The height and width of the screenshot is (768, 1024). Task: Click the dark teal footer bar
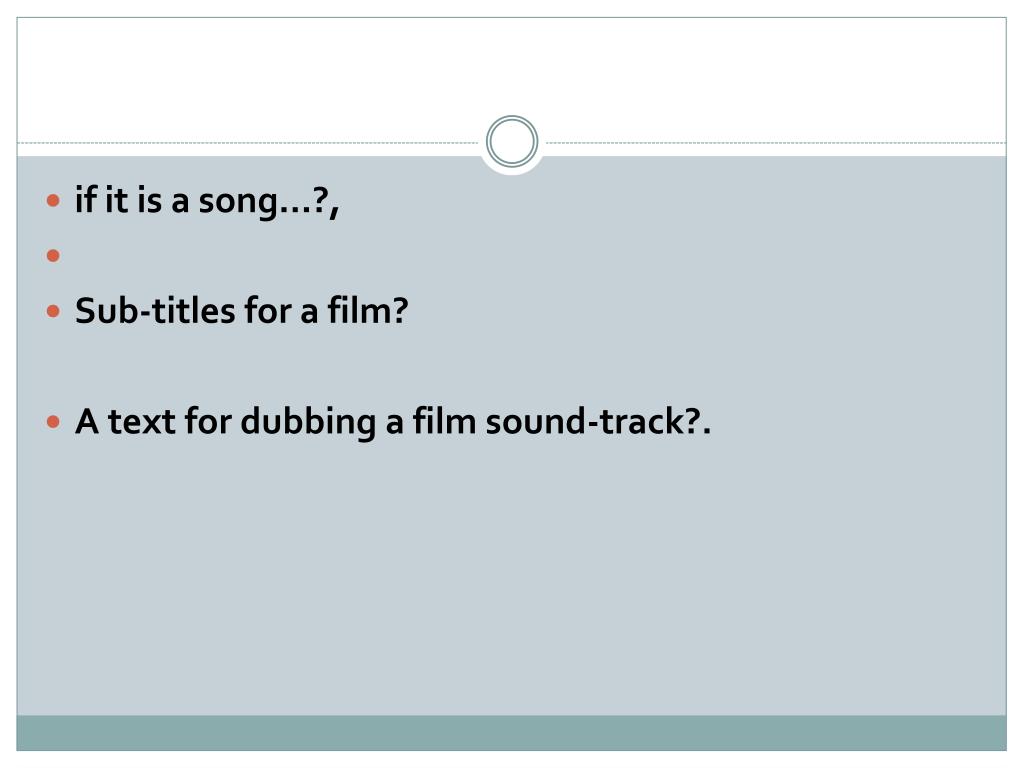click(x=512, y=733)
